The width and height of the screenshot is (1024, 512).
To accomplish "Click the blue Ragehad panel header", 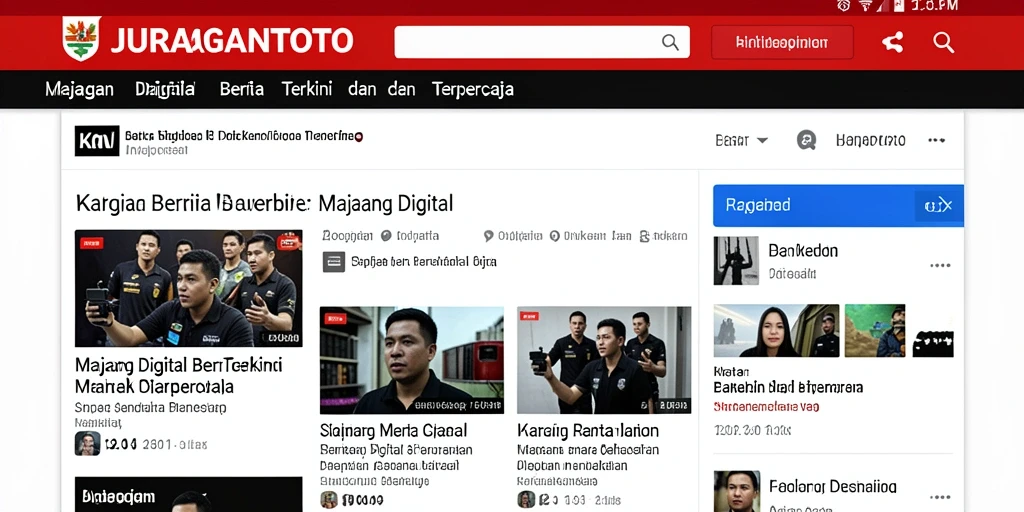I will (x=839, y=206).
